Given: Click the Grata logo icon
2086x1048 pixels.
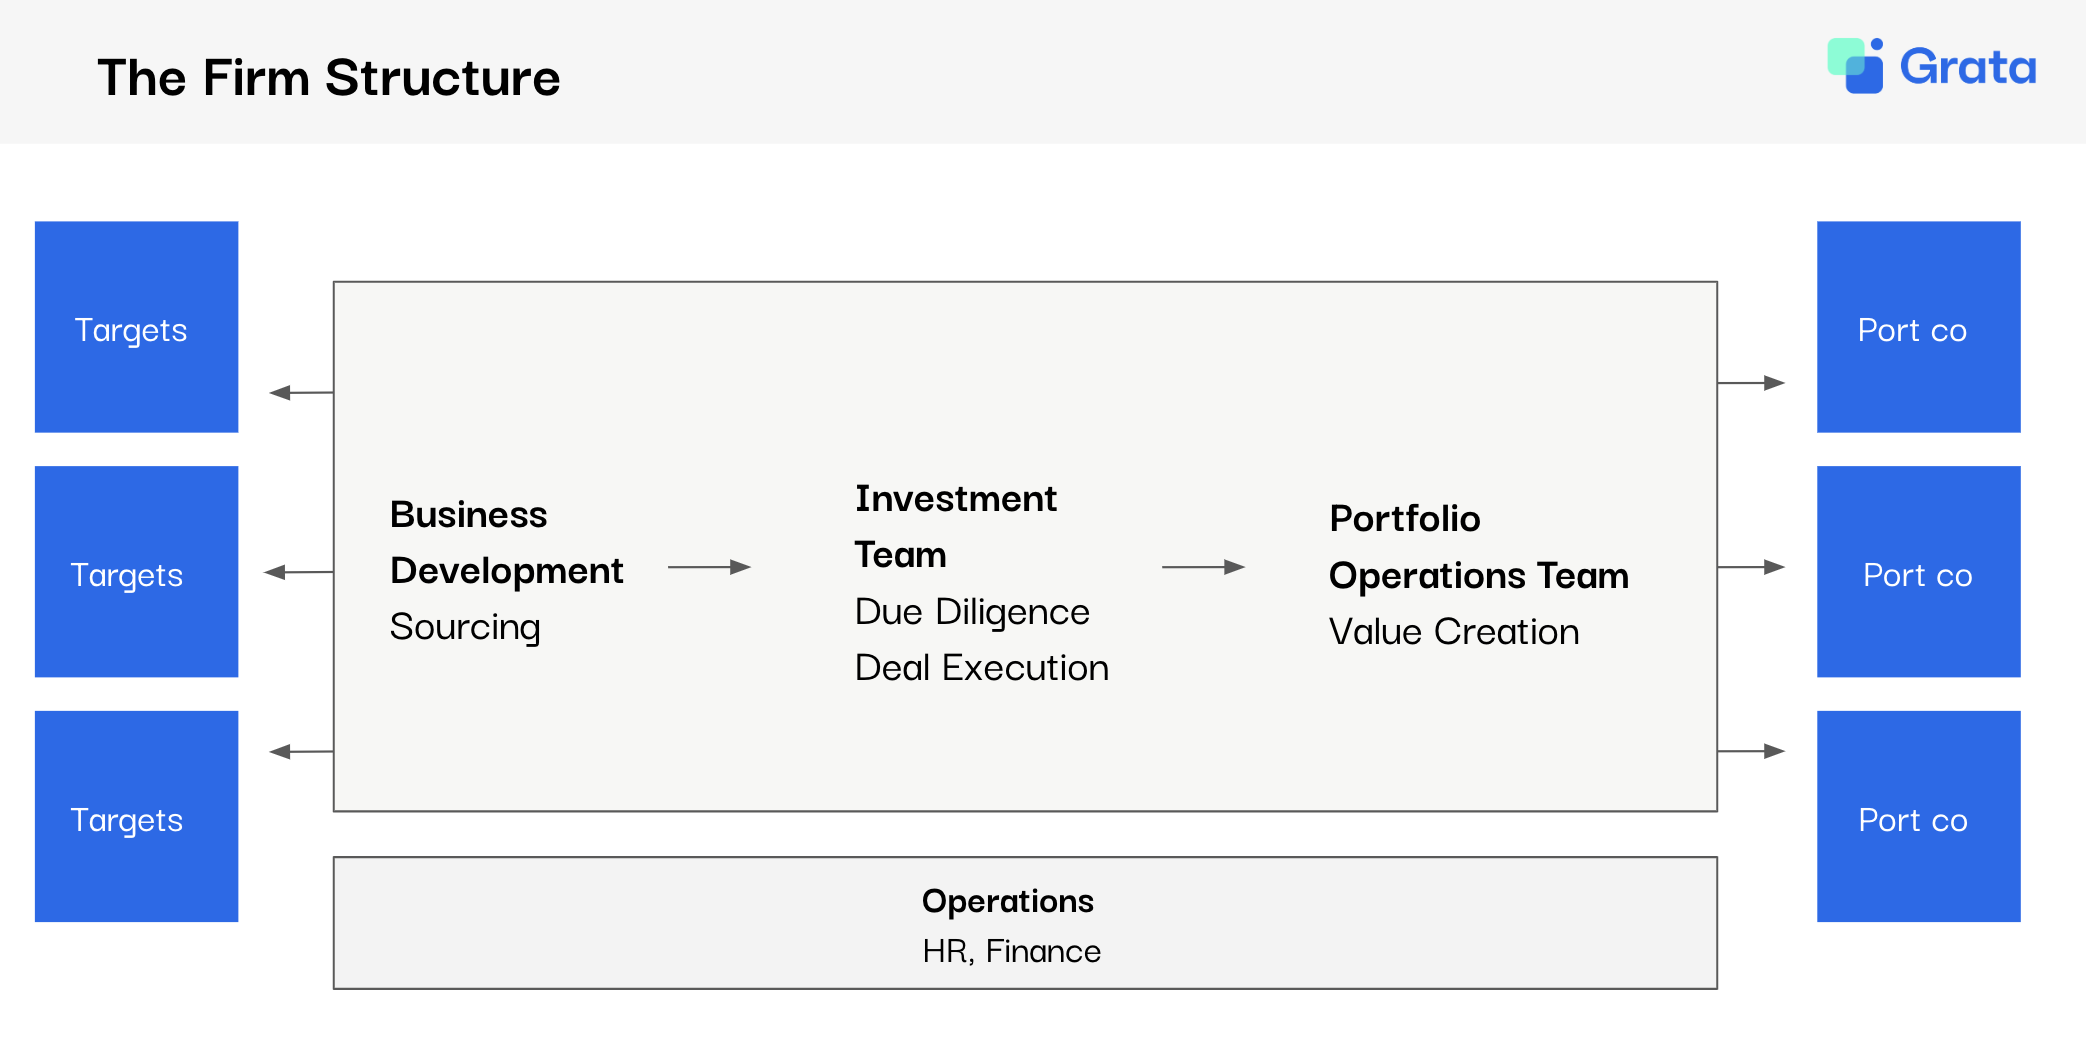Looking at the screenshot, I should (1855, 66).
